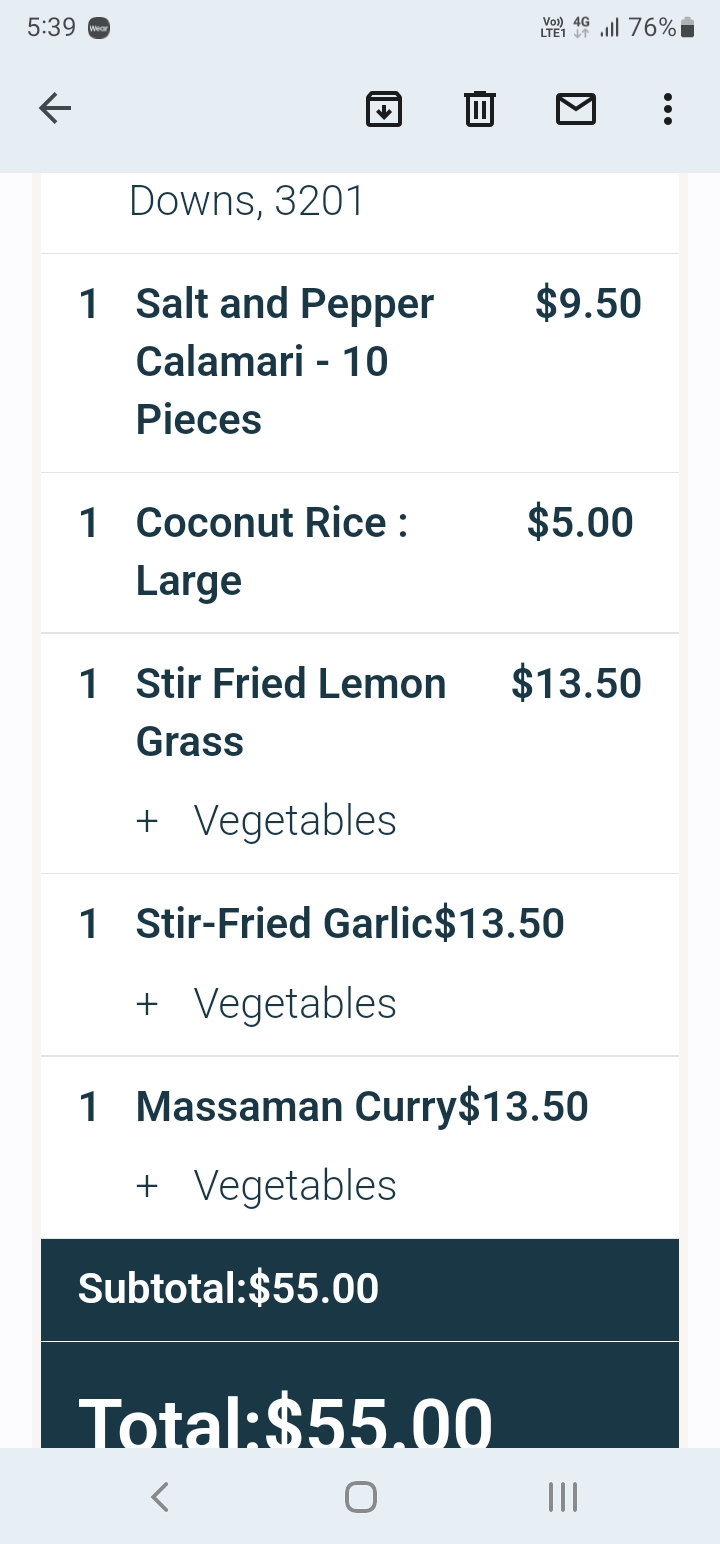Tap the Downs, 3201 address text
720x1544 pixels.
coord(246,201)
